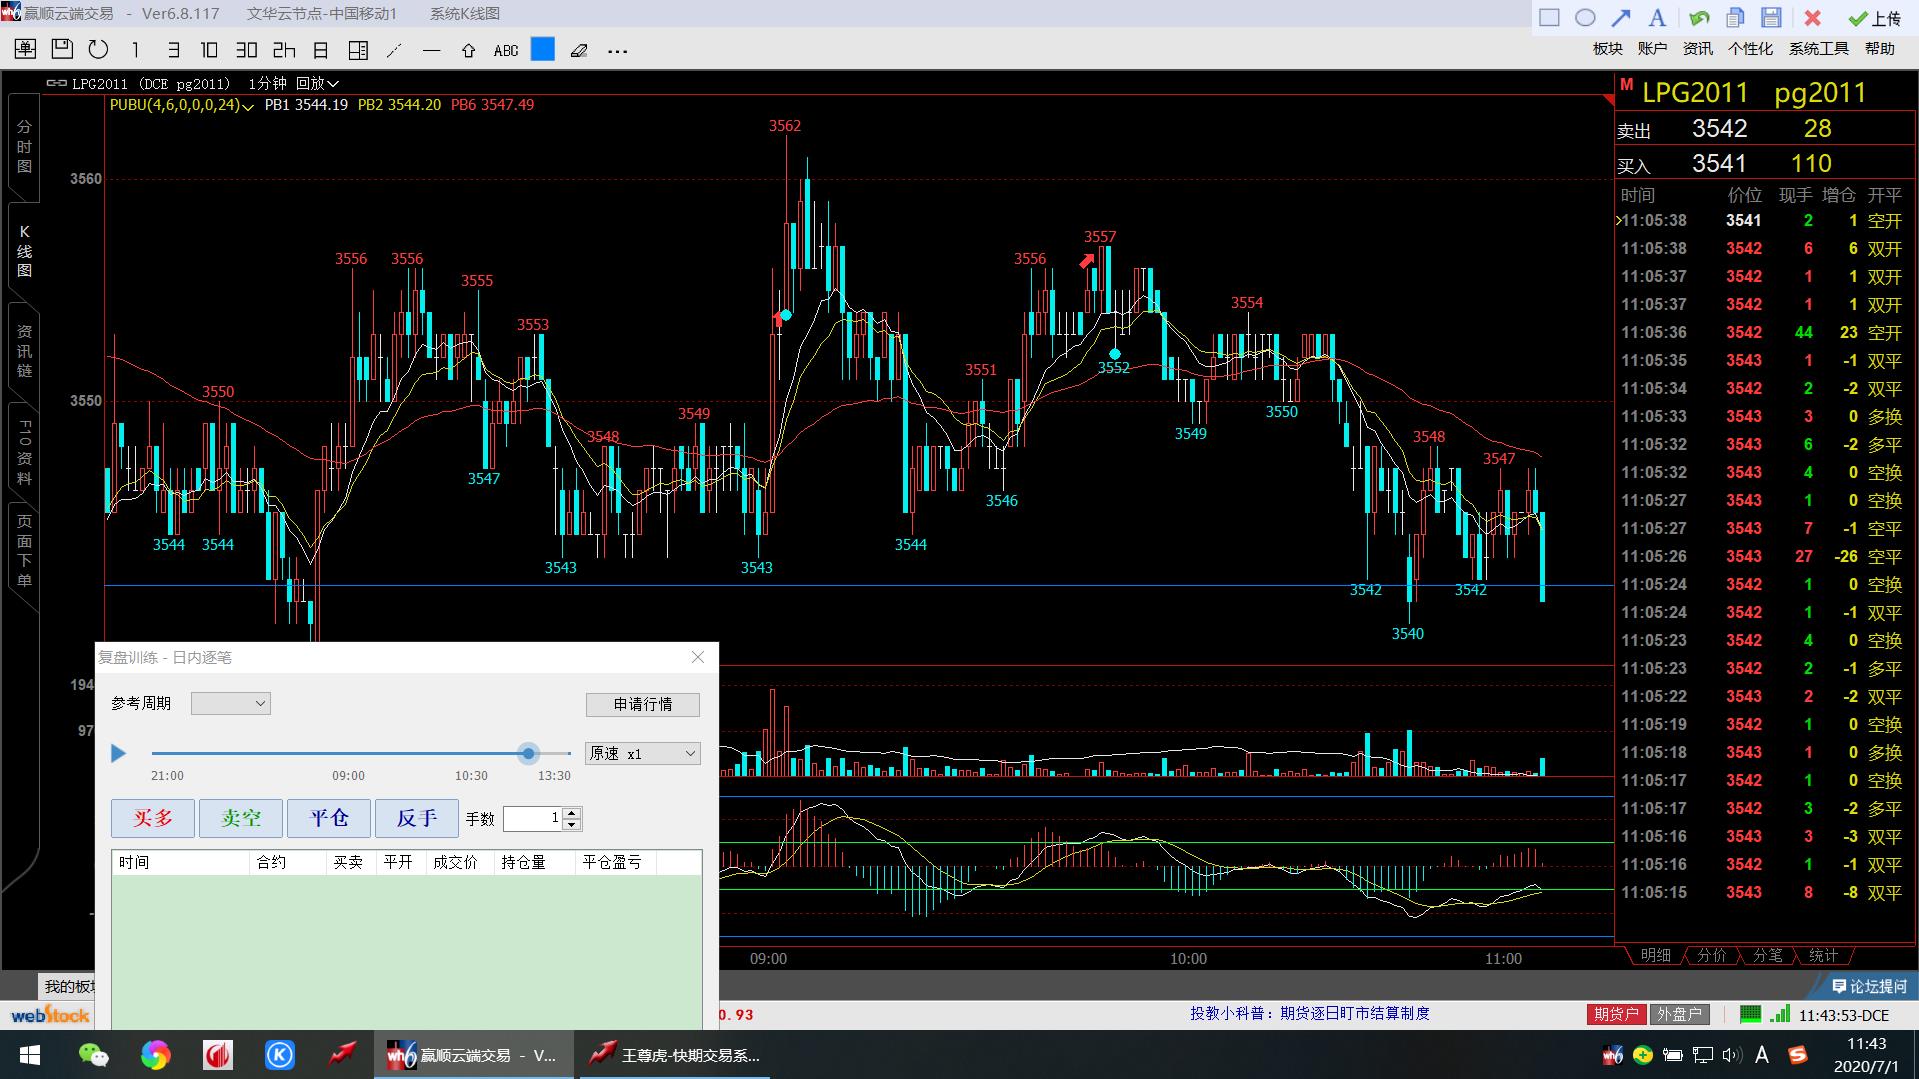
Task: Click the 上传 upload button
Action: [x=1875, y=18]
